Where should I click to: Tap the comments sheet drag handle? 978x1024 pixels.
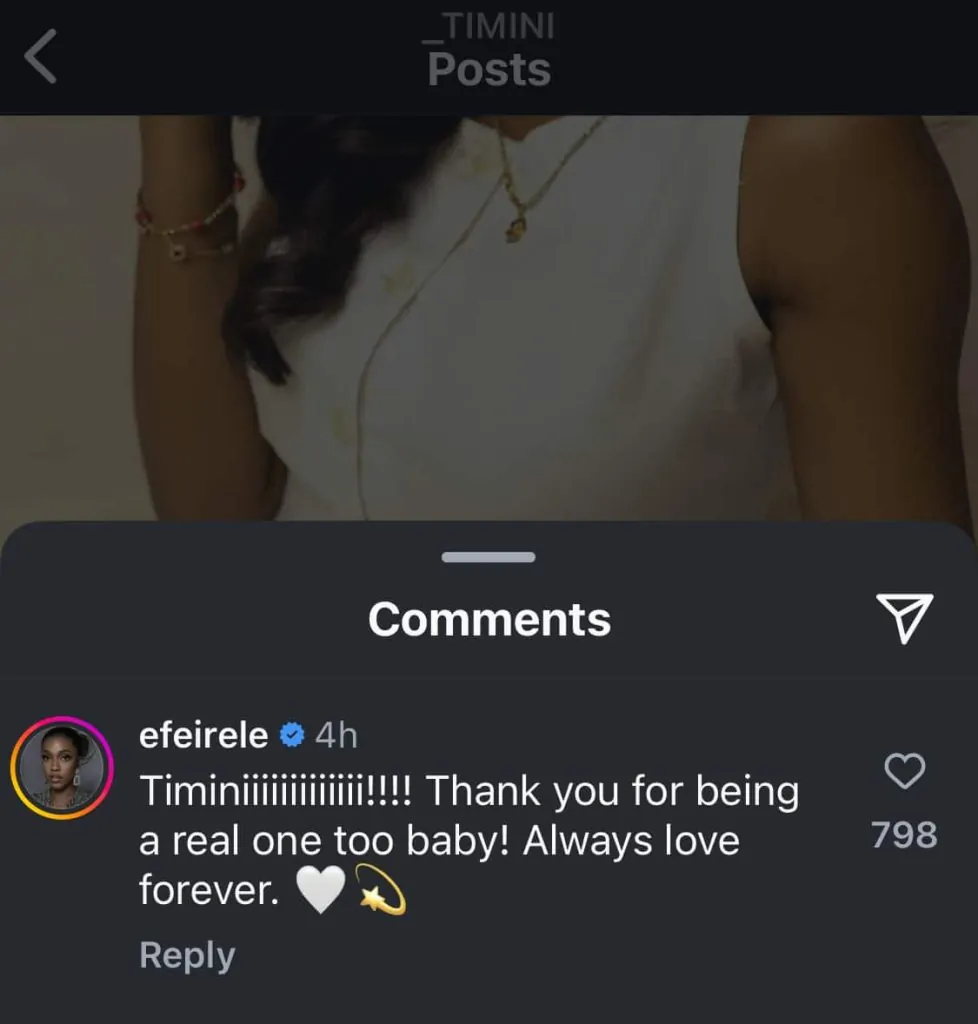tap(489, 557)
